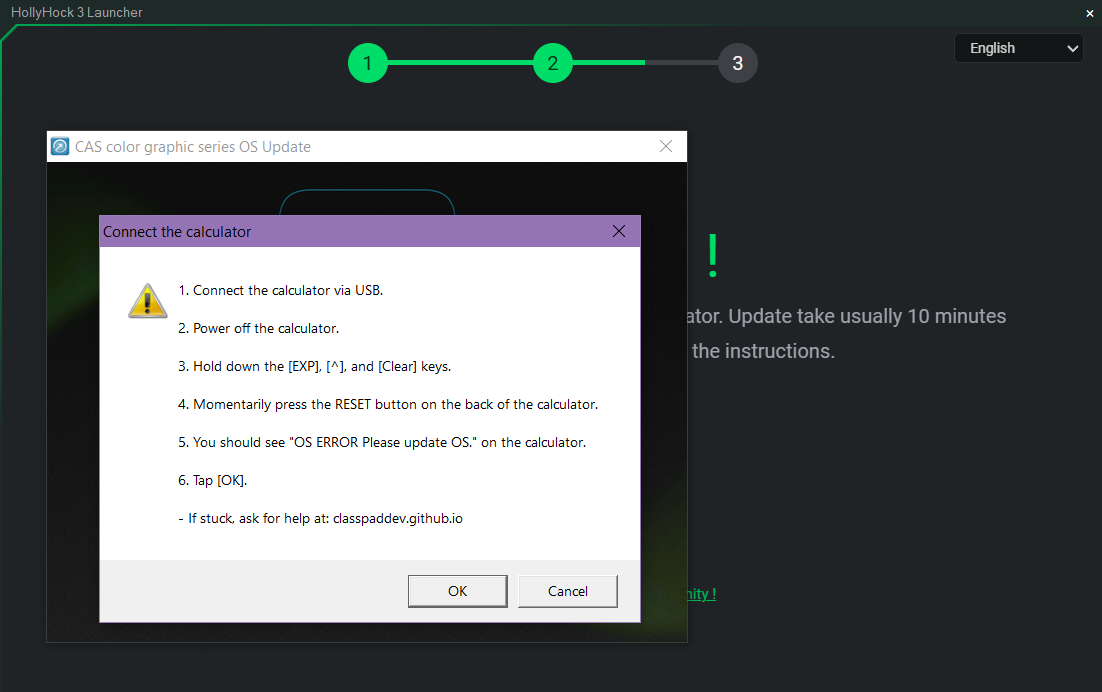The width and height of the screenshot is (1102, 692).
Task: Close the CAS color graphic series OS Update window
Action: [x=666, y=146]
